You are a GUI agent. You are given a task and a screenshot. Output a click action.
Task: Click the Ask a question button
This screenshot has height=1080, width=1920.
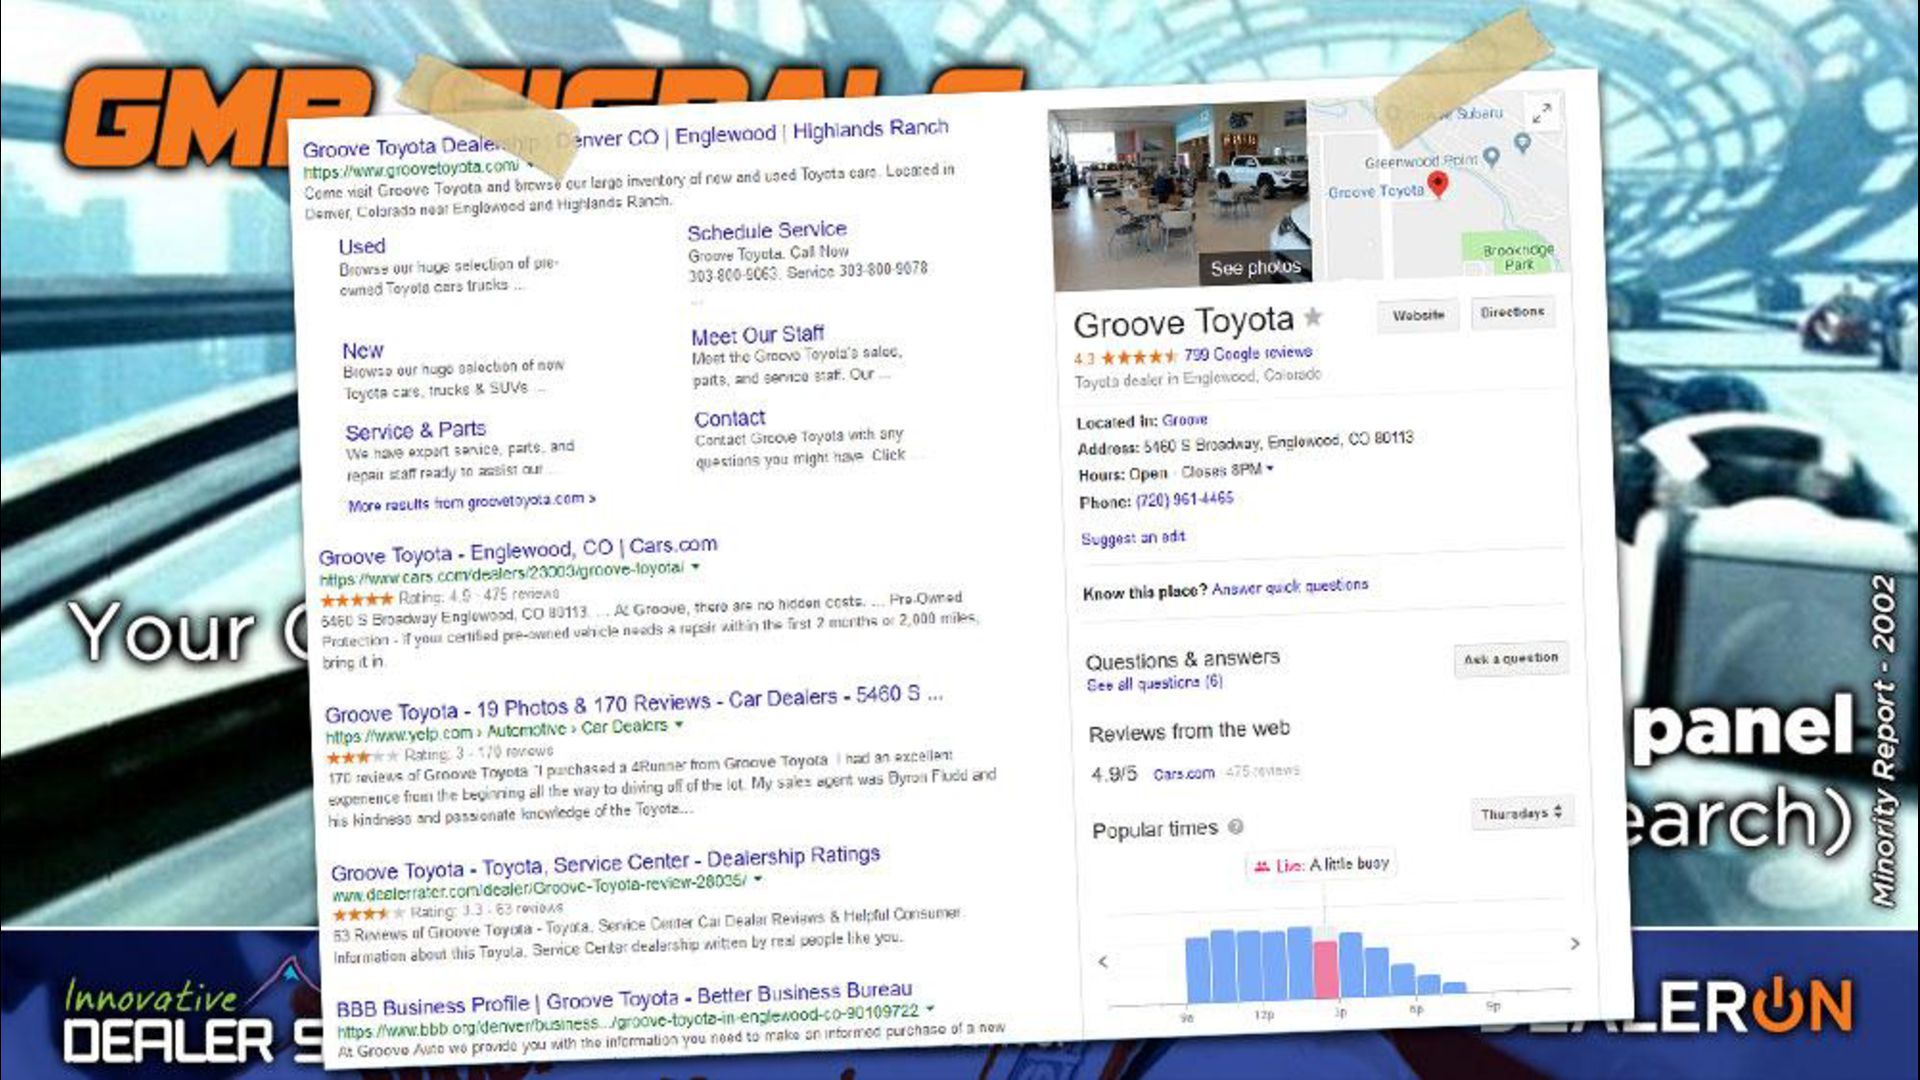click(1511, 658)
